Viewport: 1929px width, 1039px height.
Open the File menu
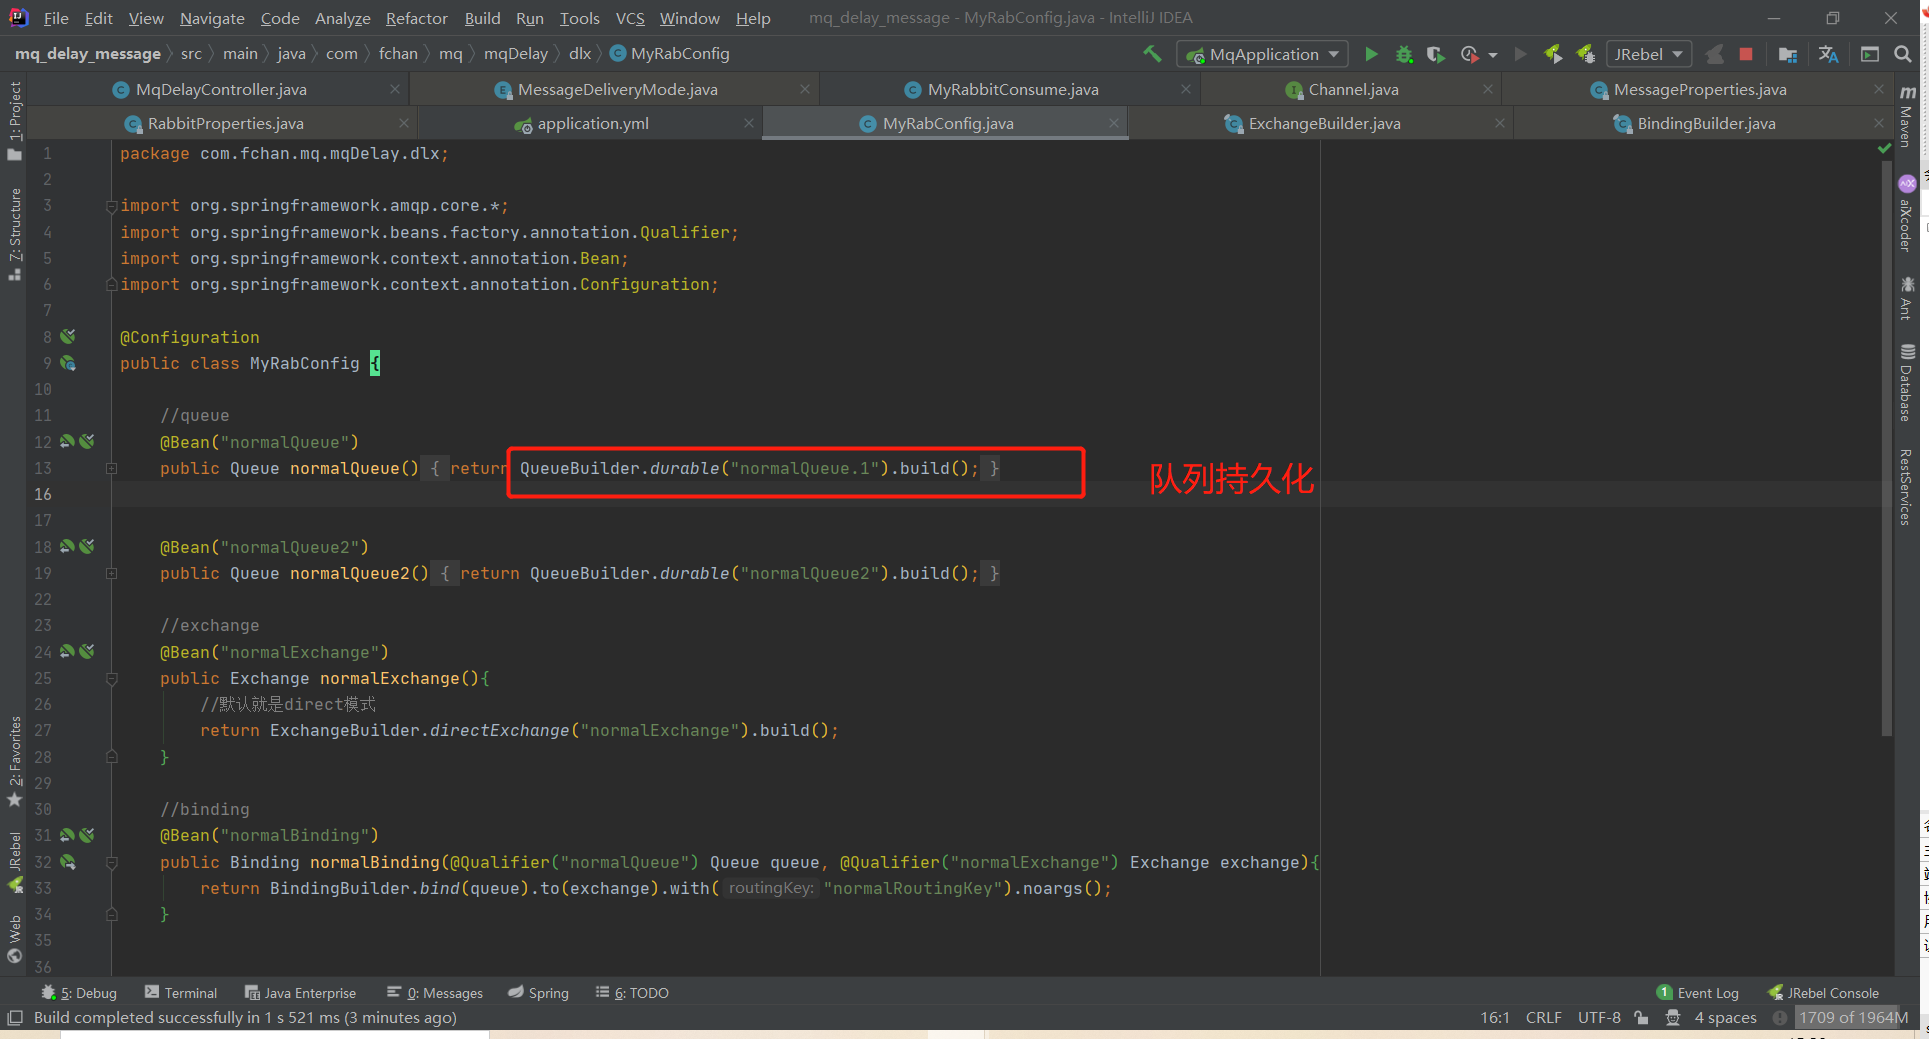pyautogui.click(x=56, y=18)
